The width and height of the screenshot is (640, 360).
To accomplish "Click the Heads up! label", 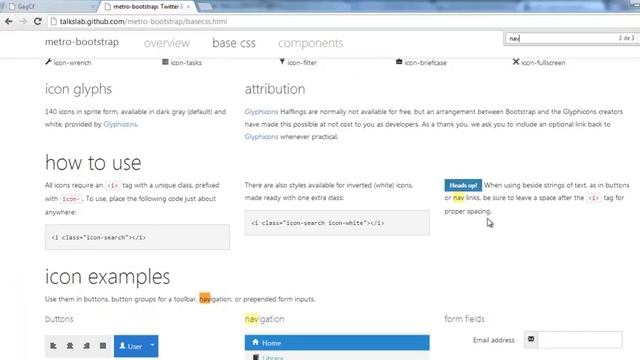I will click(463, 185).
